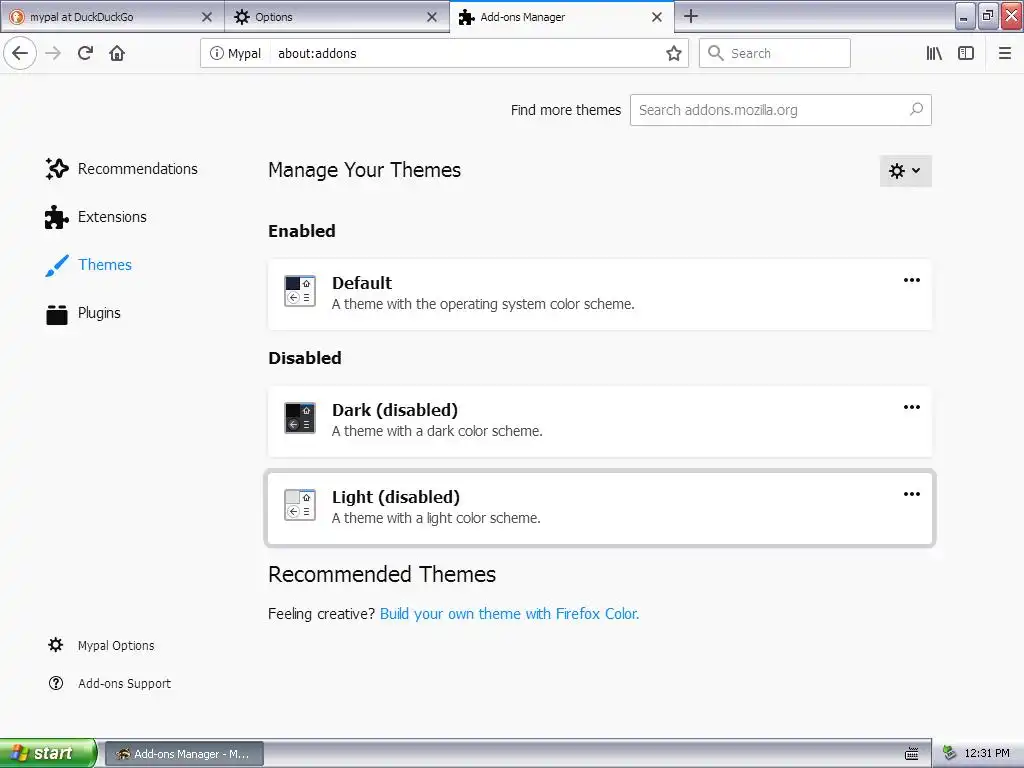
Task: Open Add-ons Support link
Action: (x=110, y=683)
